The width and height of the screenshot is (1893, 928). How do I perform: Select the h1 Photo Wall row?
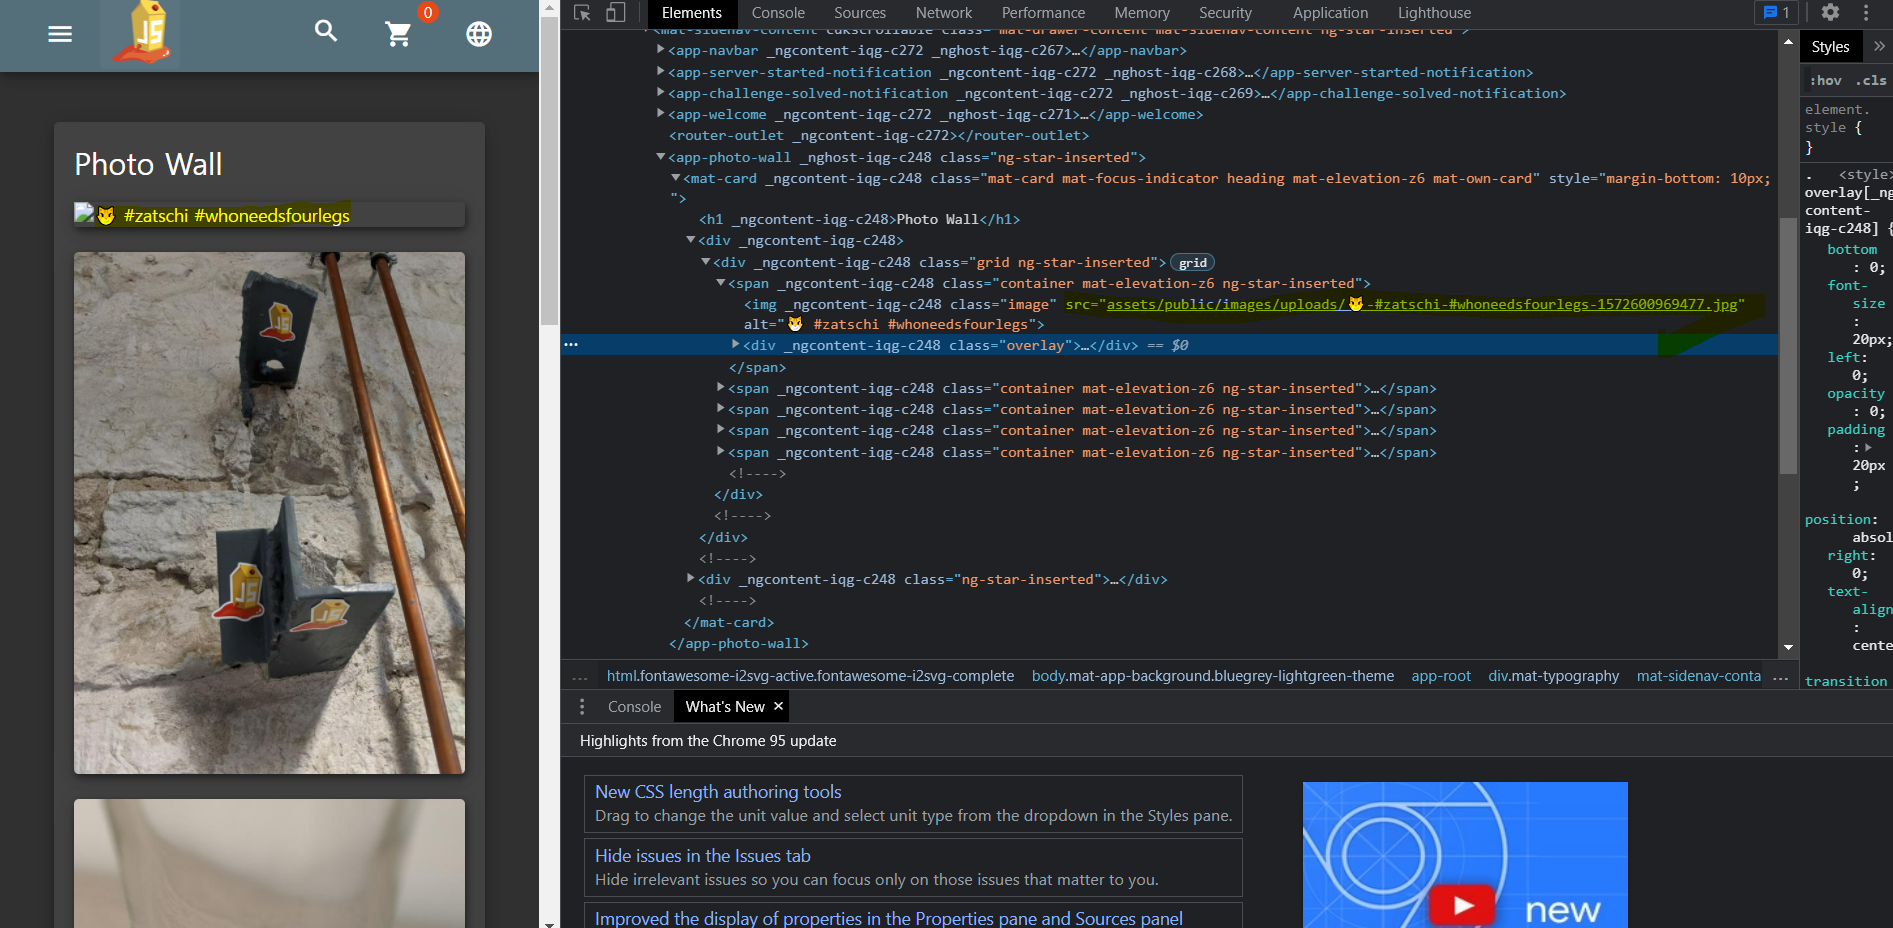point(860,219)
